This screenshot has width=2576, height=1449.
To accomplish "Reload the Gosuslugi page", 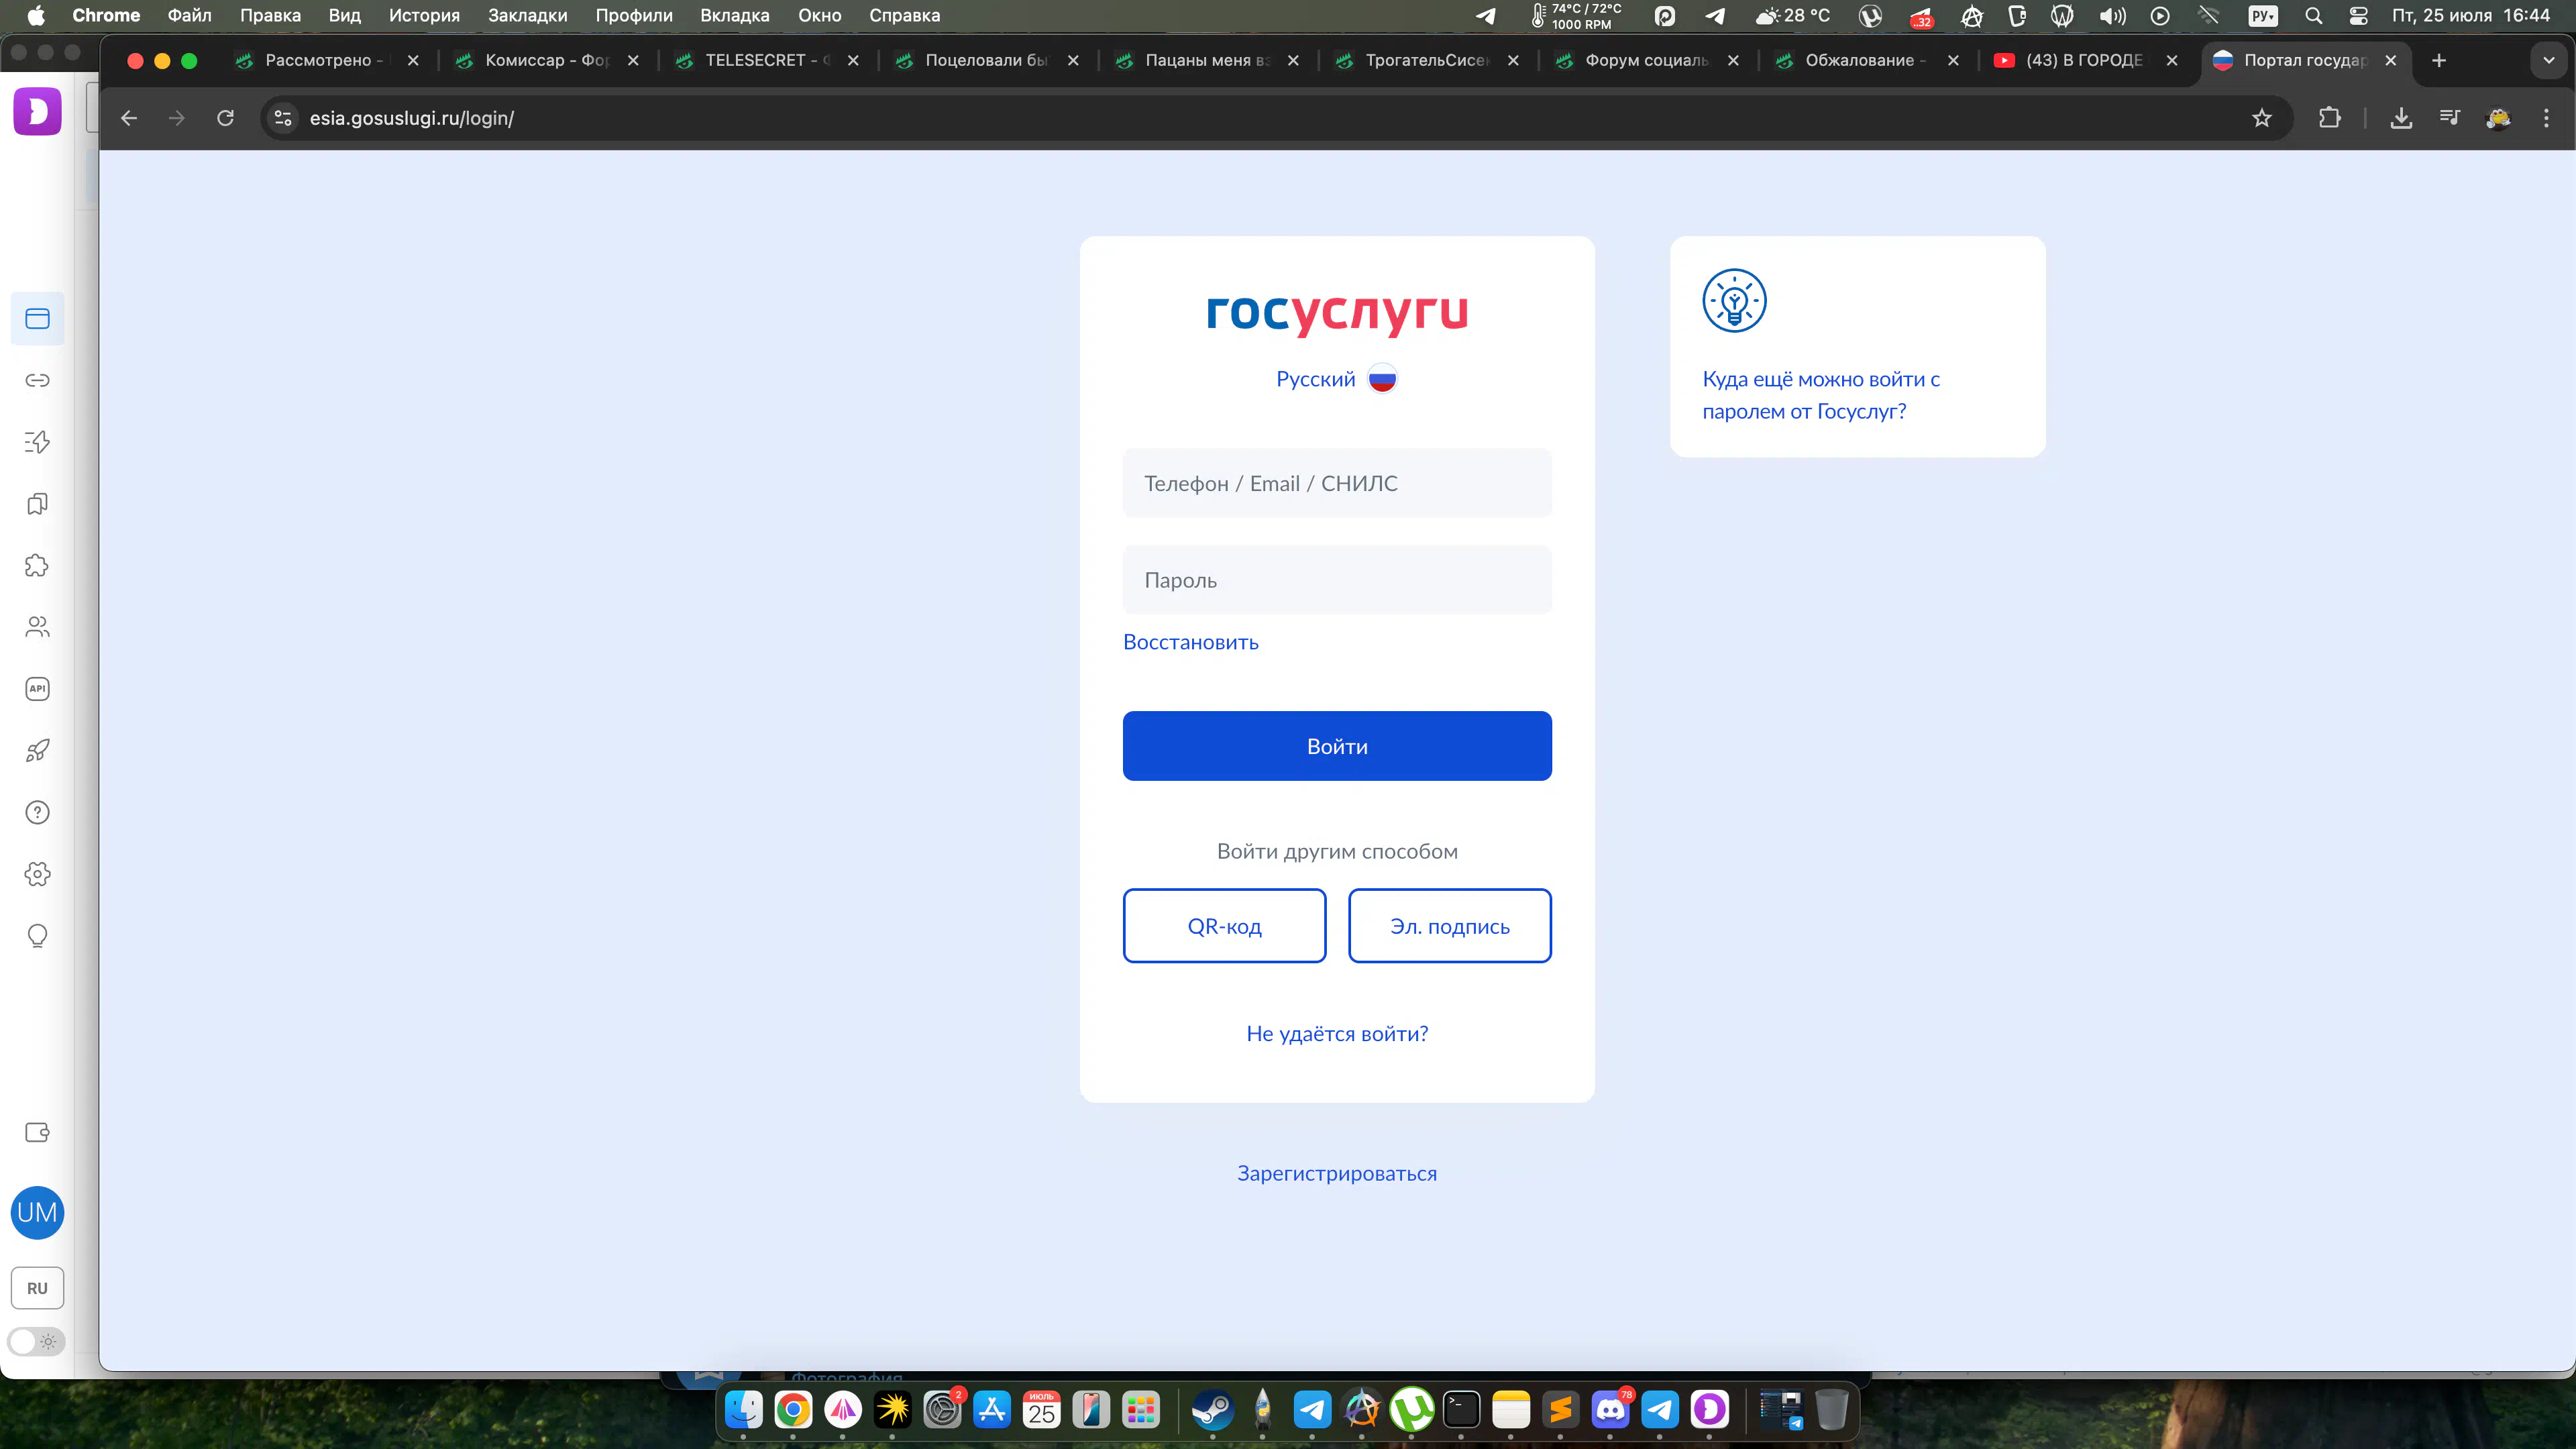I will pos(226,118).
